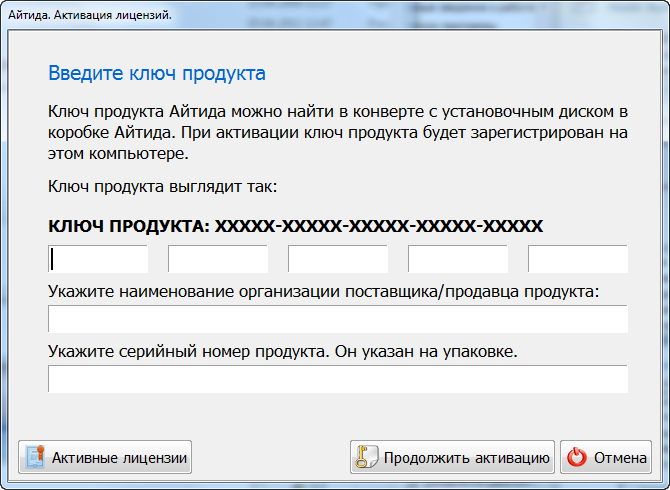The height and width of the screenshot is (490, 670).
Task: Cancel activation with Отмена button
Action: (x=606, y=457)
